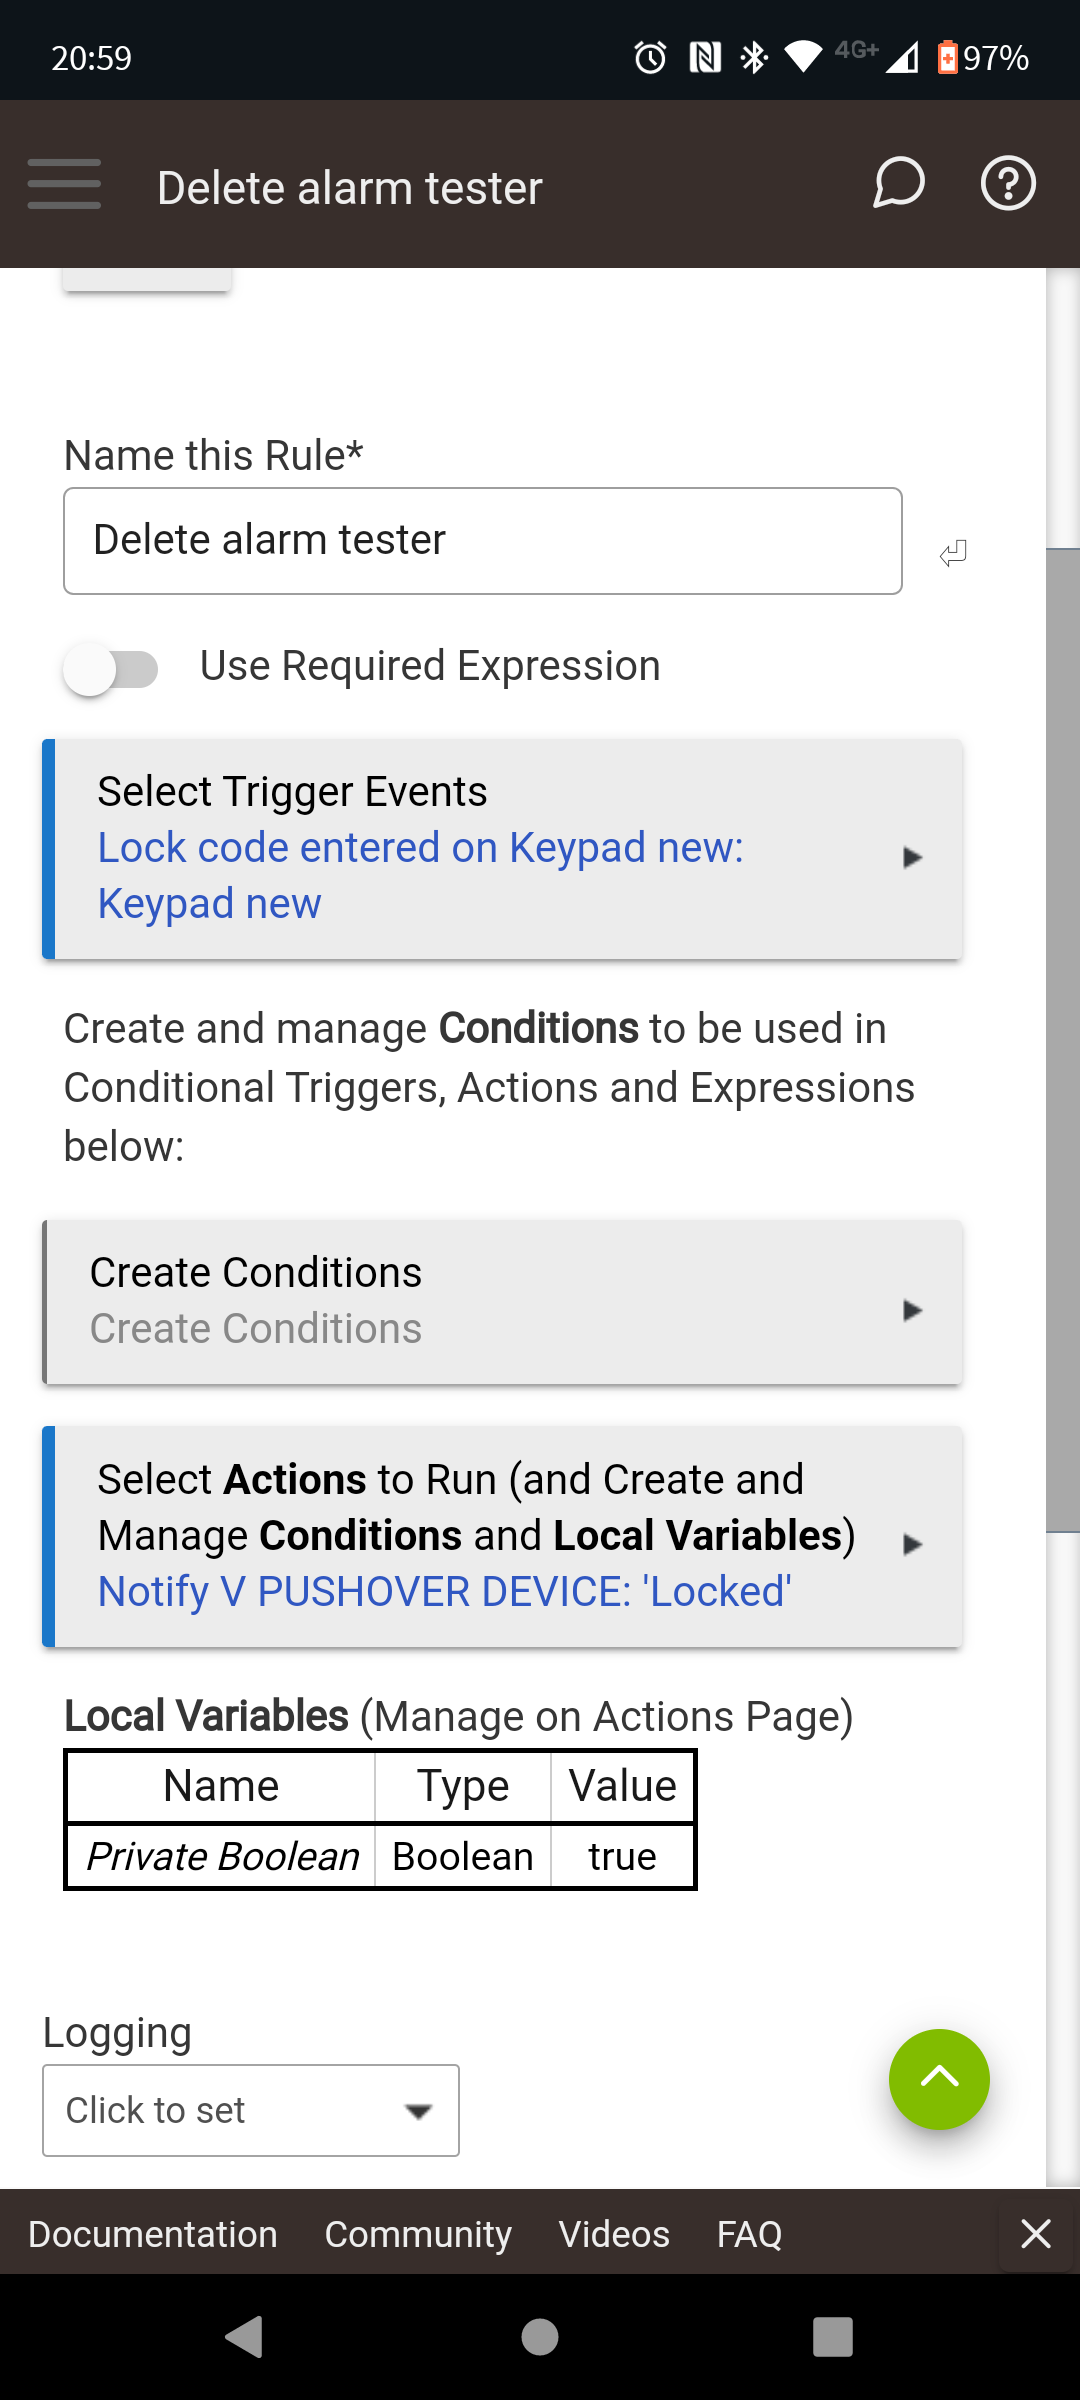Open the FAQ footer link
Image resolution: width=1080 pixels, height=2400 pixels.
tap(749, 2234)
